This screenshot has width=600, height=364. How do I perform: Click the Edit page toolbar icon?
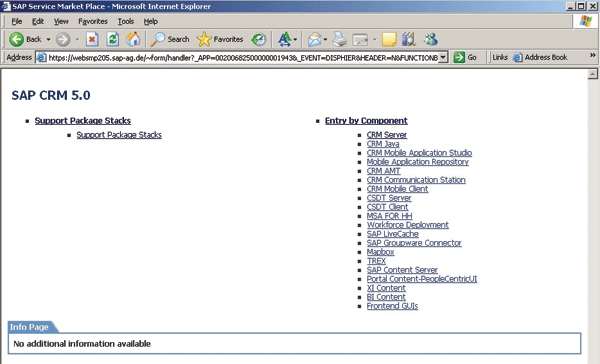coord(360,39)
